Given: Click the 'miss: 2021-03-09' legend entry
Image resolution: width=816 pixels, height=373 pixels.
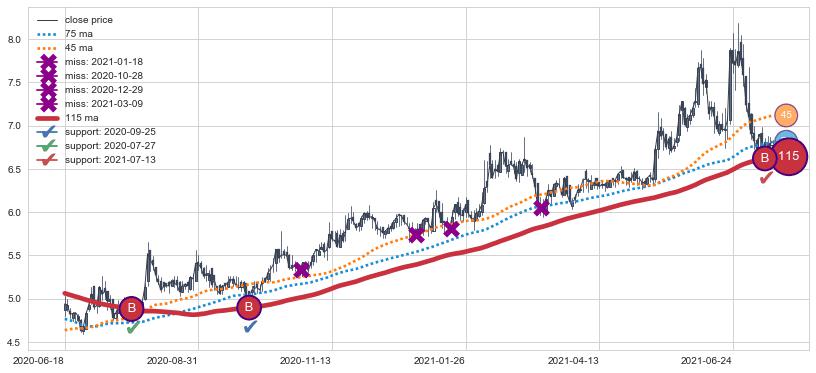Looking at the screenshot, I should coord(90,104).
